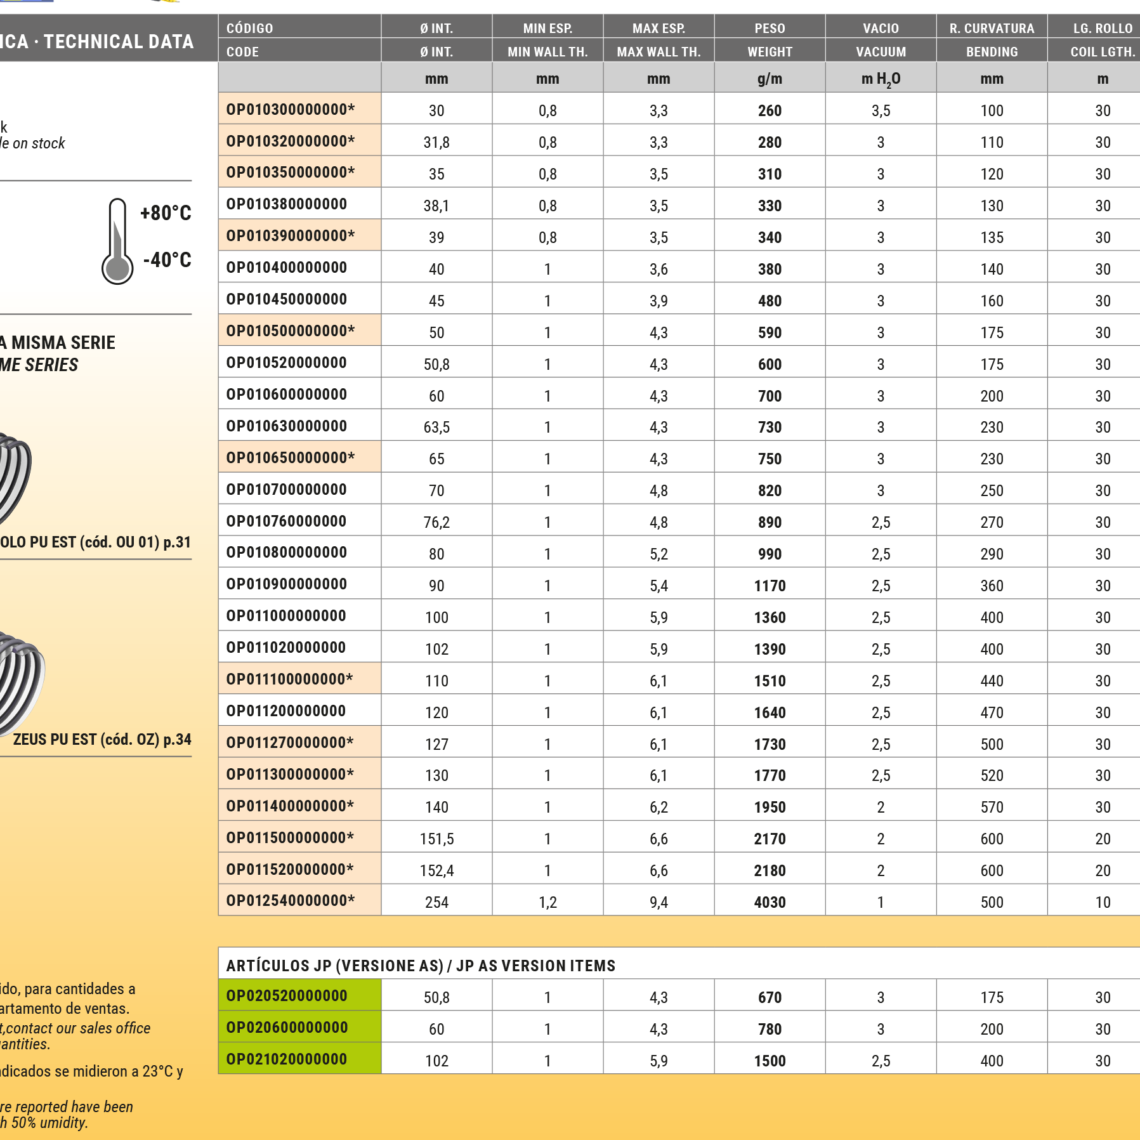This screenshot has width=1140, height=1140.
Task: Click the m H2O vacuum unit cell
Action: click(880, 79)
